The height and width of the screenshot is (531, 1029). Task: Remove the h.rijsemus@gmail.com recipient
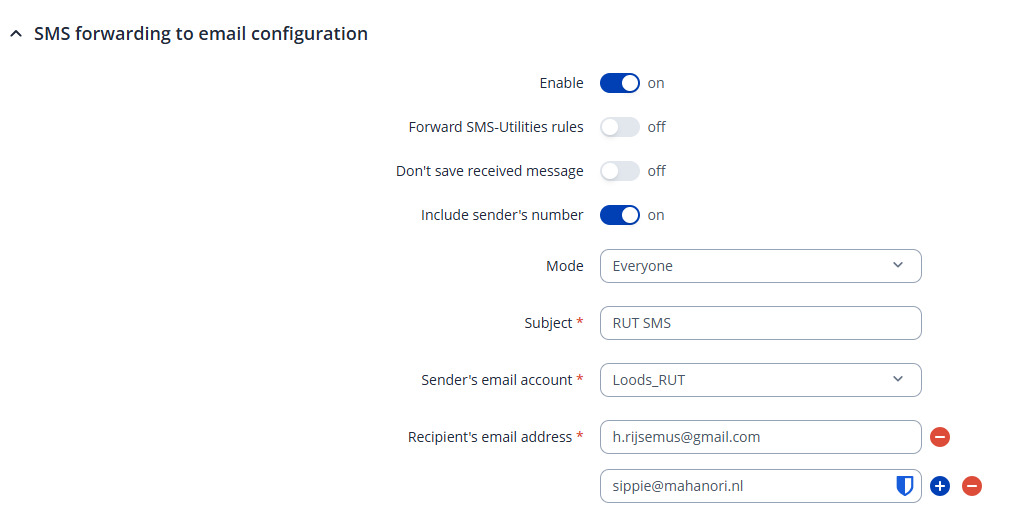click(940, 437)
